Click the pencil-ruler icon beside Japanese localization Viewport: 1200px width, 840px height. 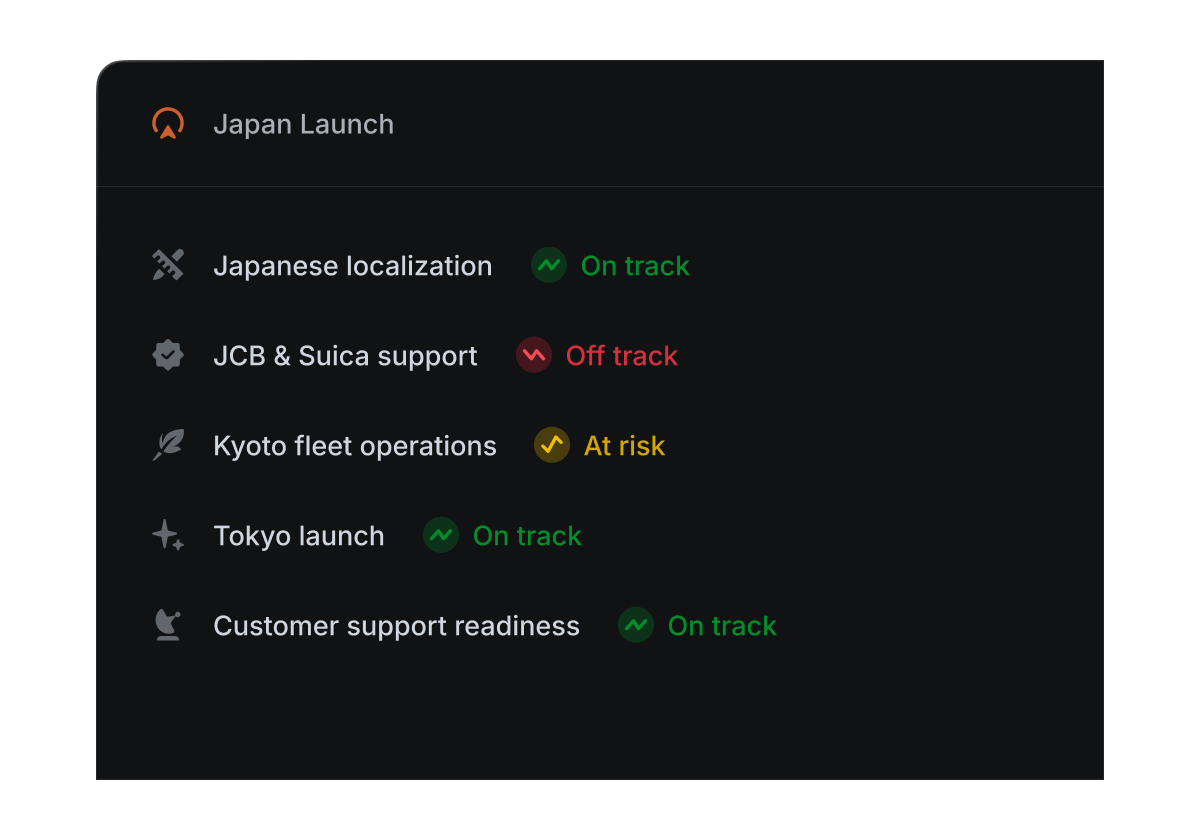tap(168, 265)
